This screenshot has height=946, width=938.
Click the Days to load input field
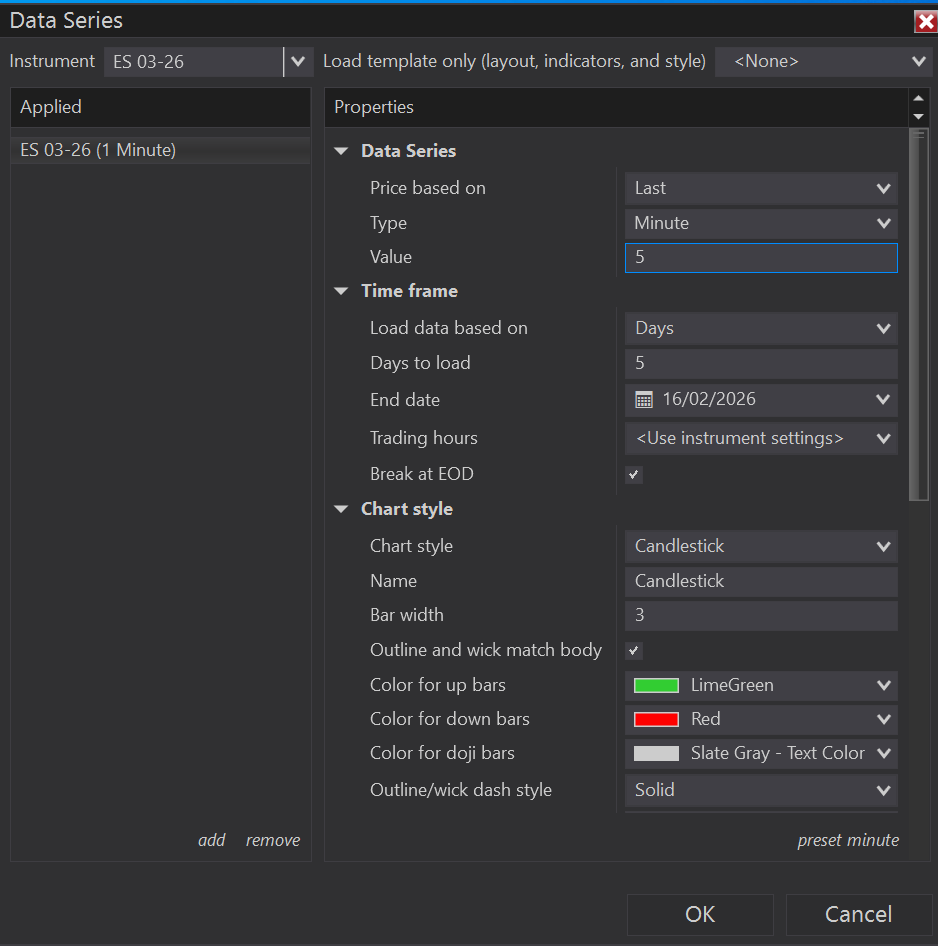coord(761,363)
